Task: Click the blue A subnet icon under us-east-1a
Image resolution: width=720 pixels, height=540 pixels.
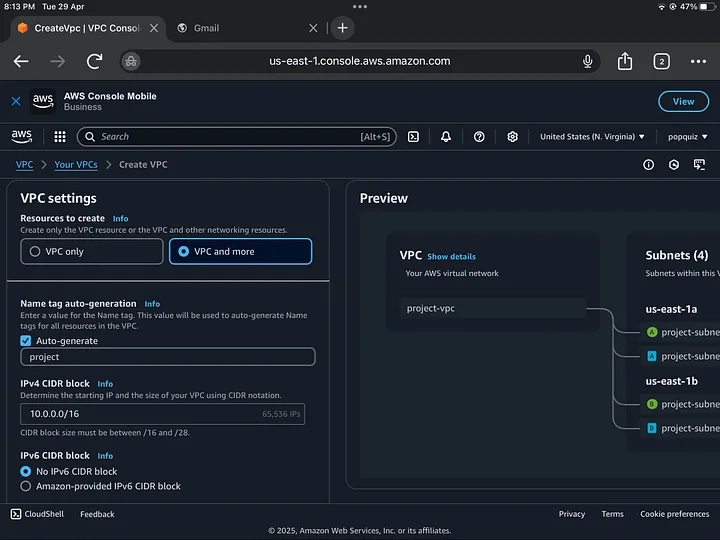Action: pos(652,356)
